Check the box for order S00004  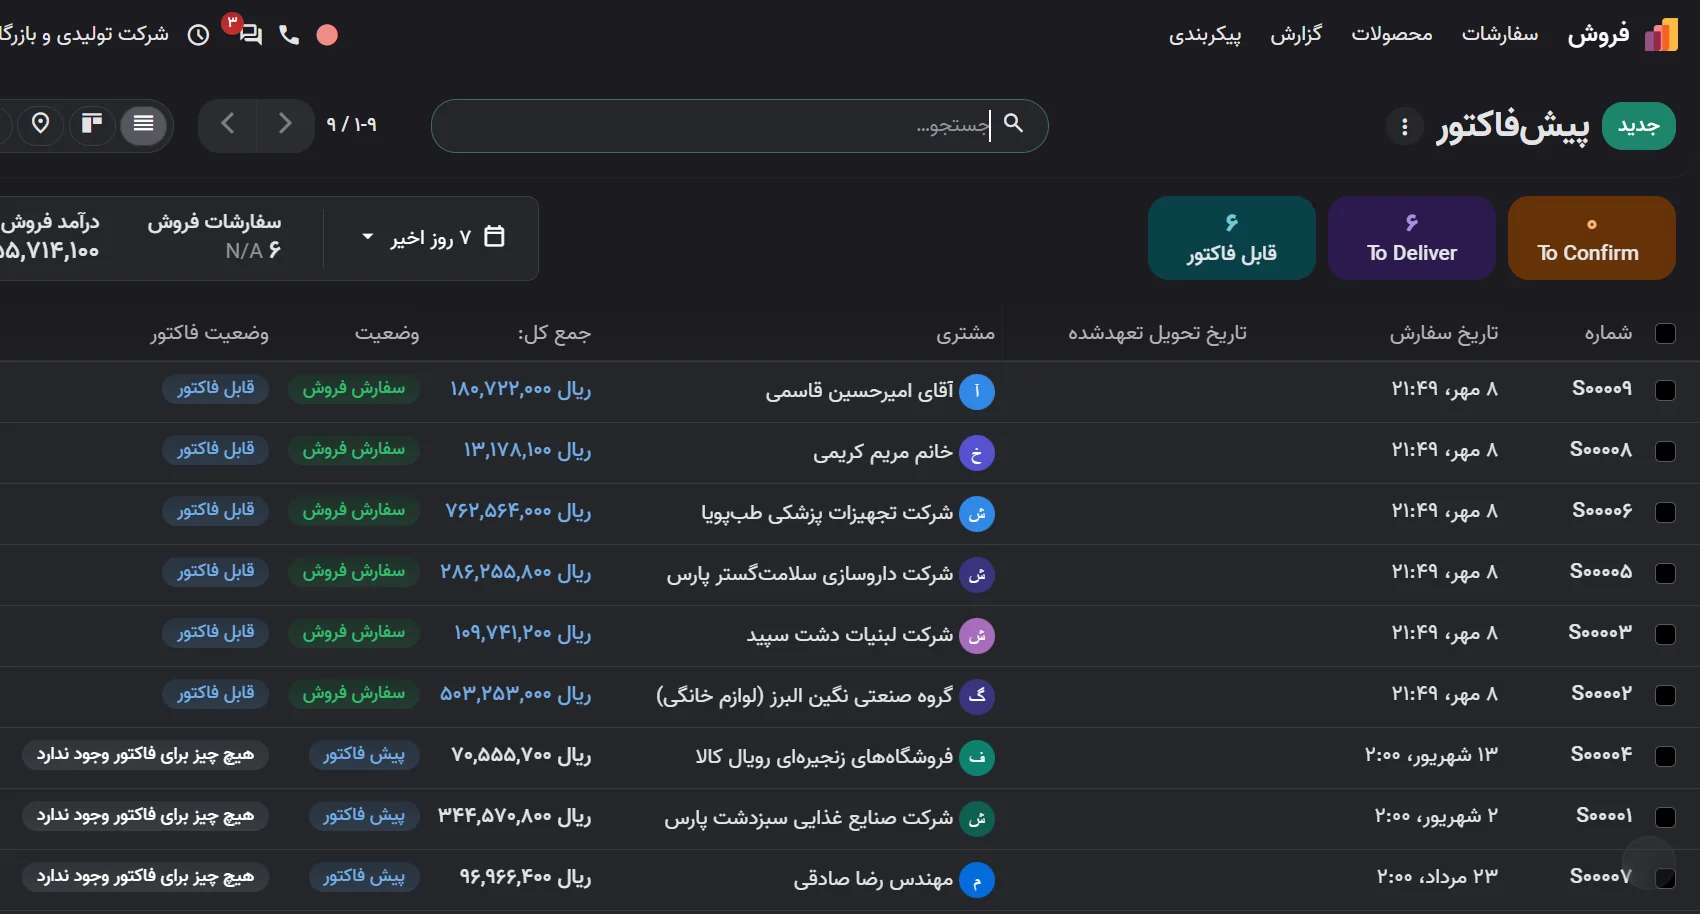1665,756
